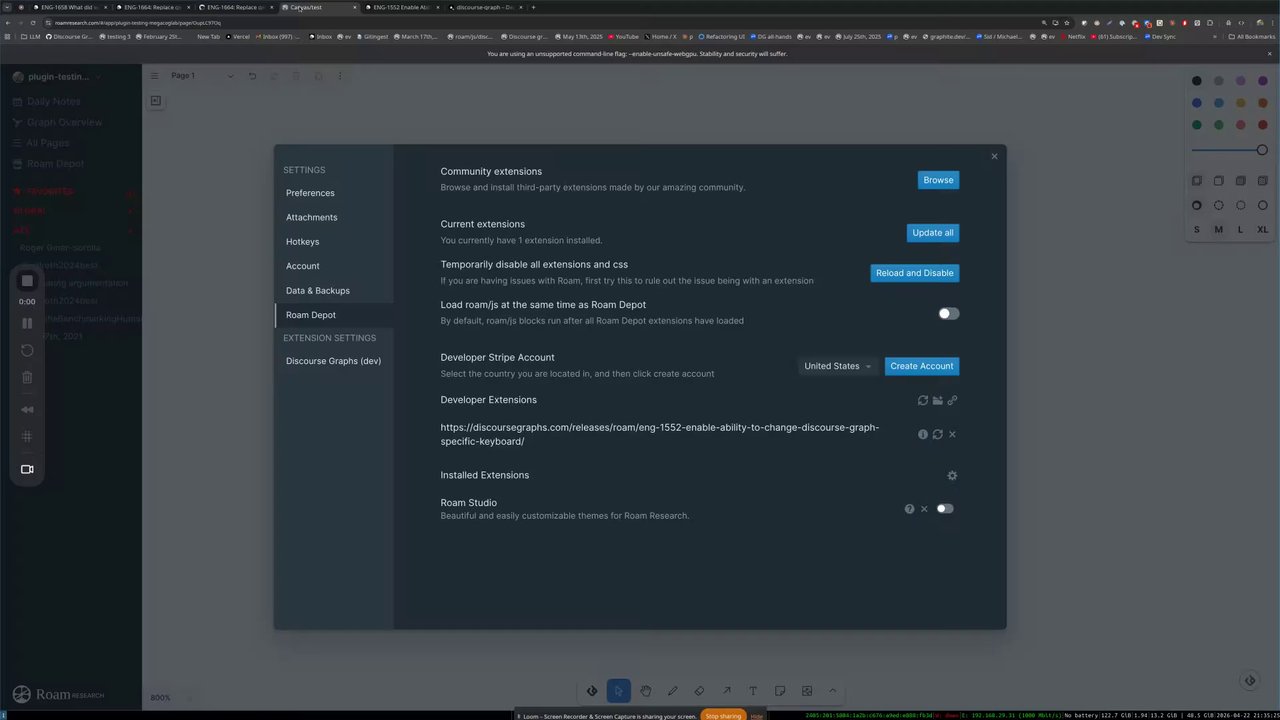
Task: Open Discourse Graphs (dev) extension settings
Action: point(334,361)
